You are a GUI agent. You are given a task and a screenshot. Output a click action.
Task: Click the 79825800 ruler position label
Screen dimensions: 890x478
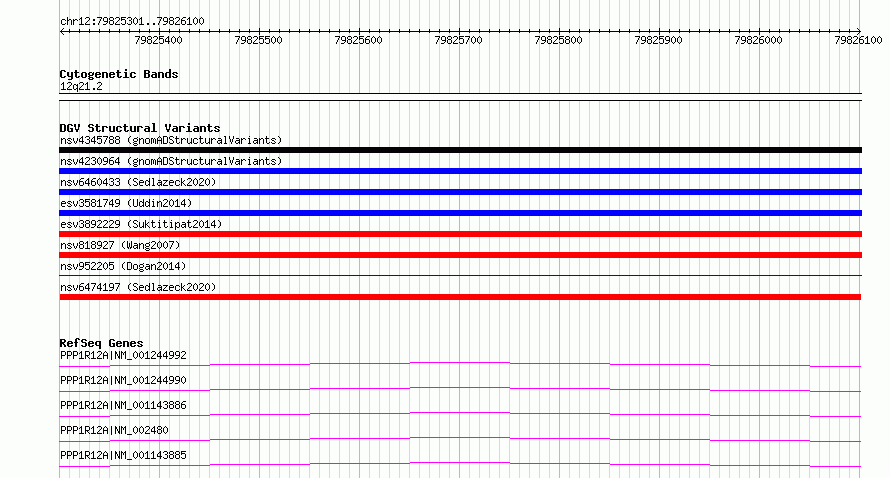(x=558, y=40)
